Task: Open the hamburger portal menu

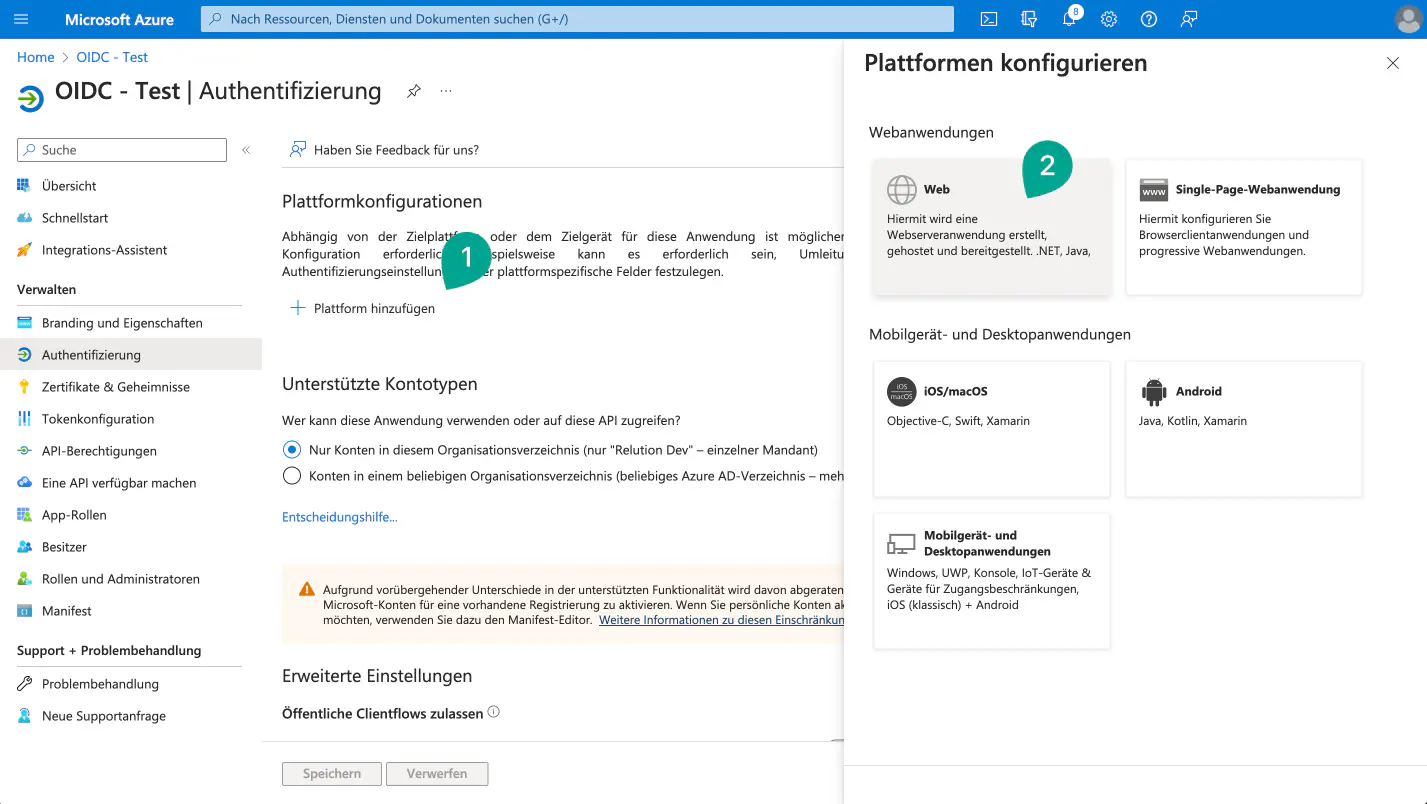Action: coord(21,19)
